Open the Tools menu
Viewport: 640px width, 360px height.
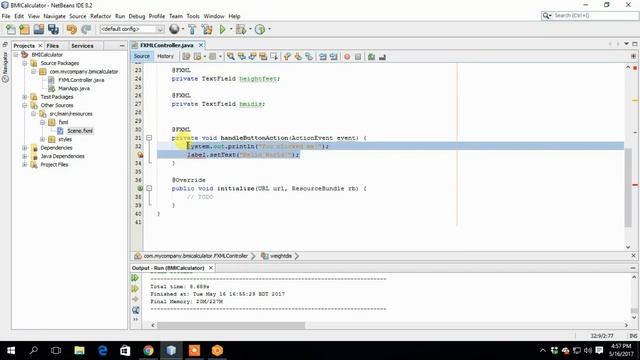click(193, 16)
